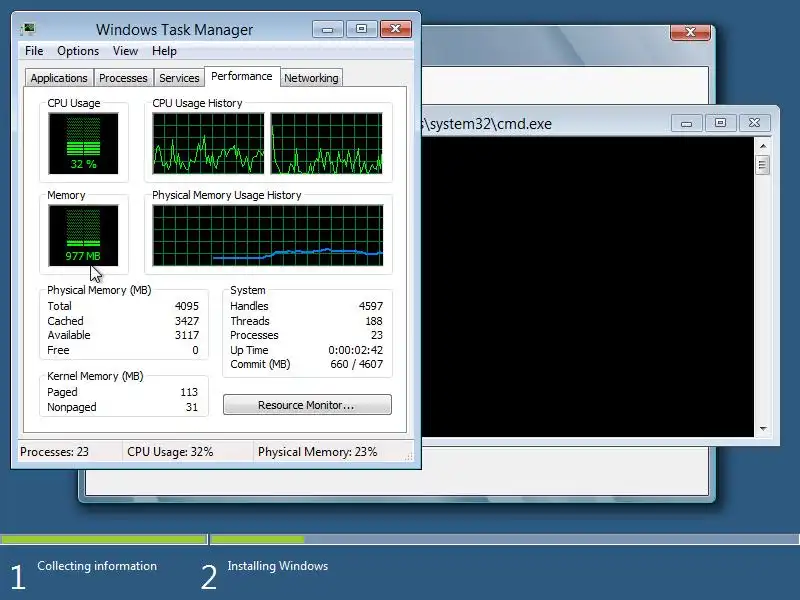Switch to the Processes tab
Screen dimensions: 800x600
[123, 78]
